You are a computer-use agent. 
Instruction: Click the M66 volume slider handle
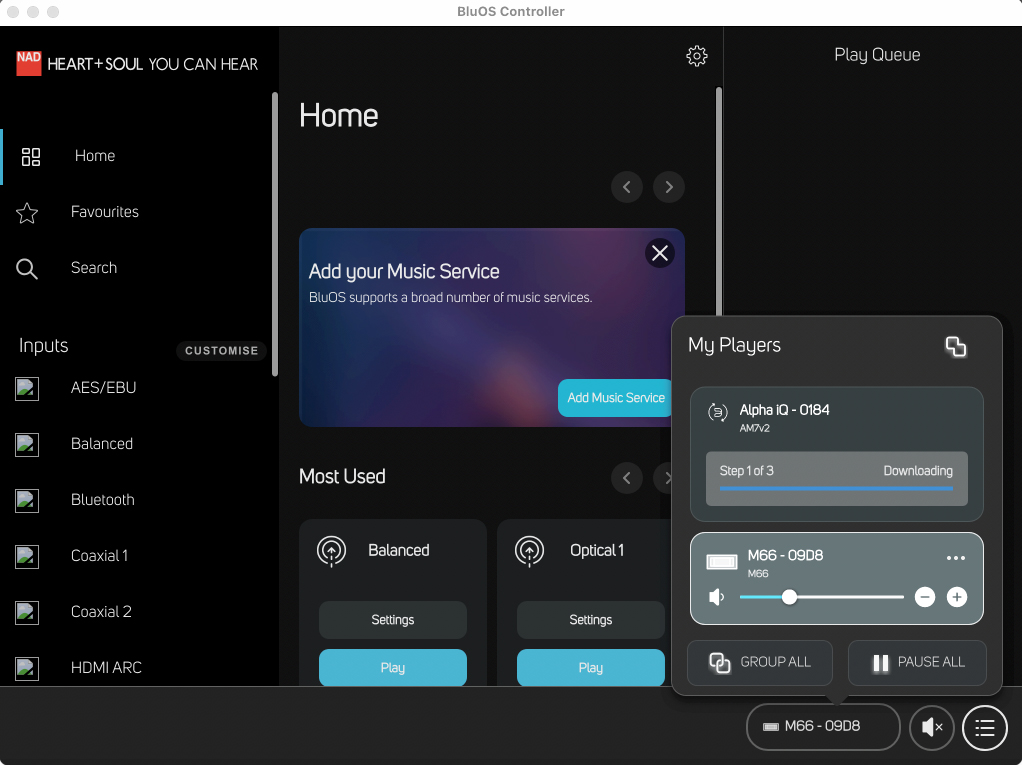(x=789, y=597)
